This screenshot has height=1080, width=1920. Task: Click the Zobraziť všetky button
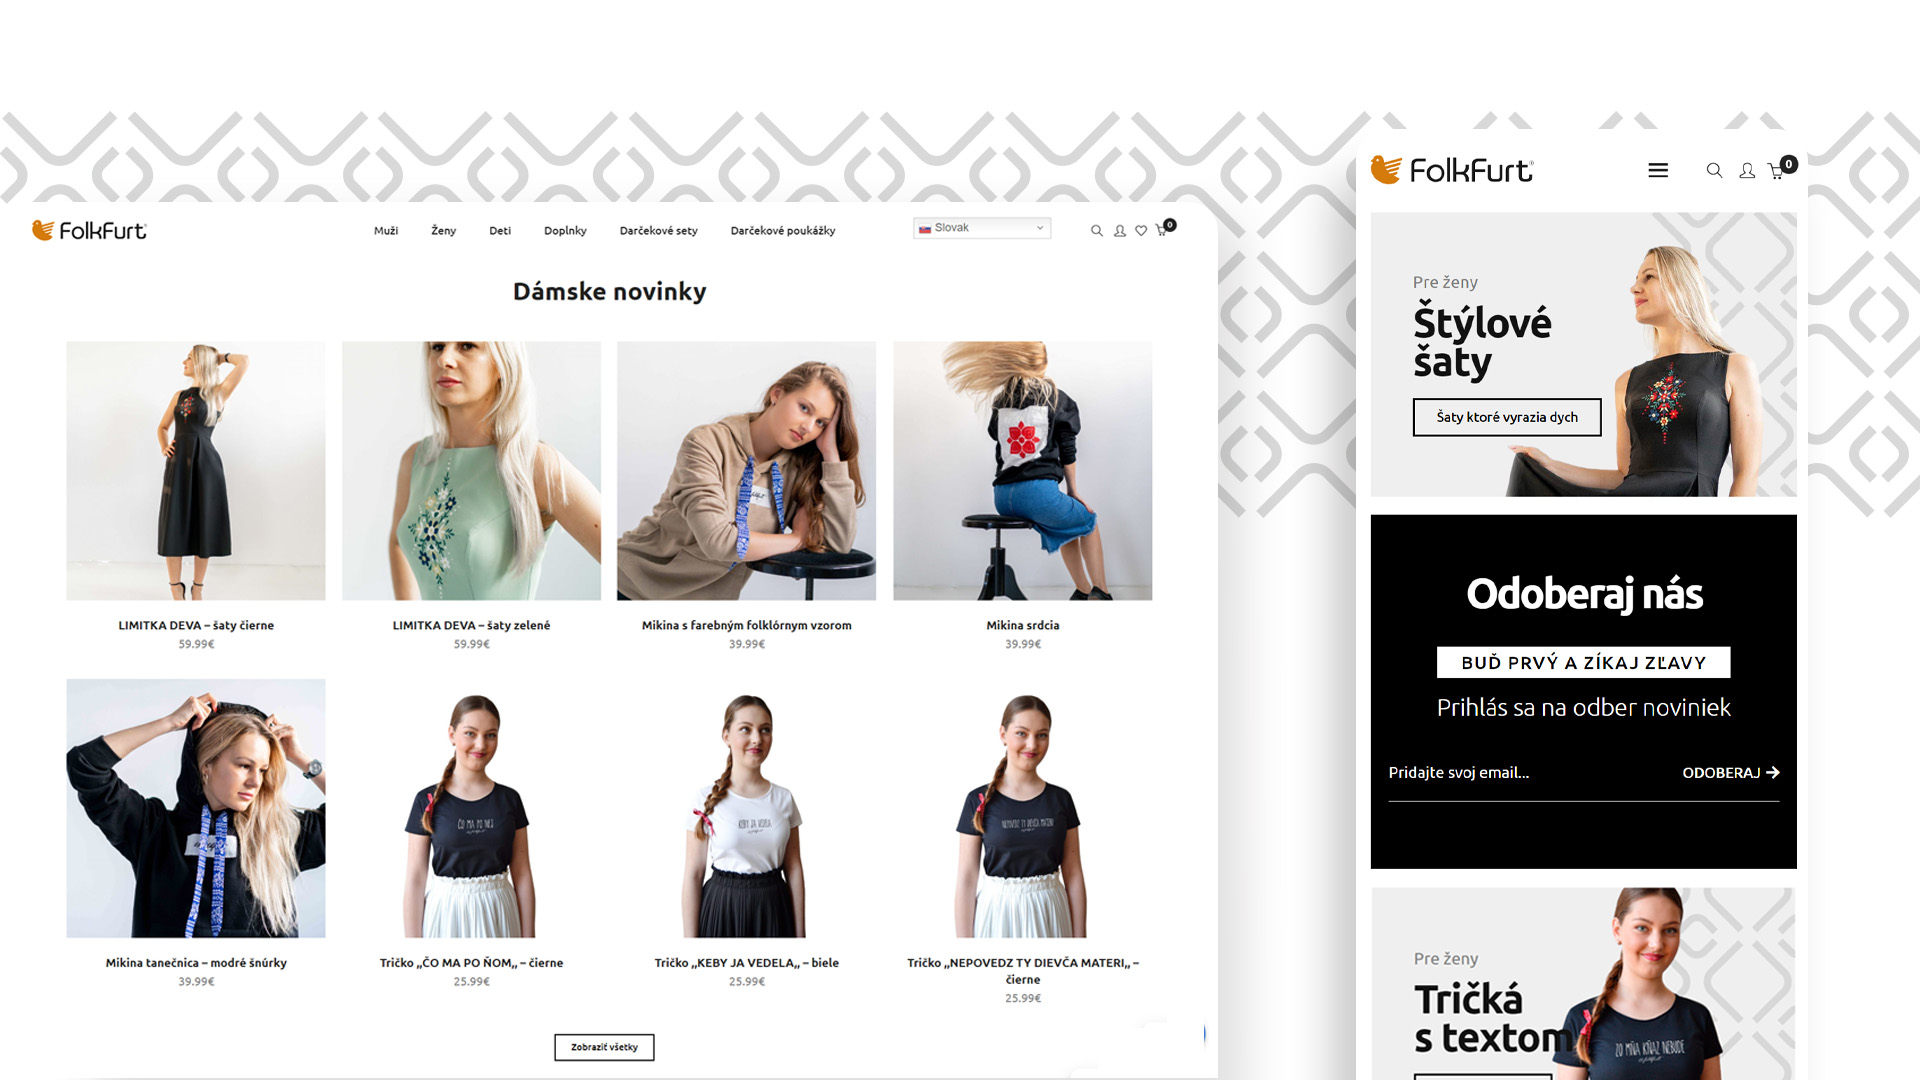click(x=604, y=1047)
